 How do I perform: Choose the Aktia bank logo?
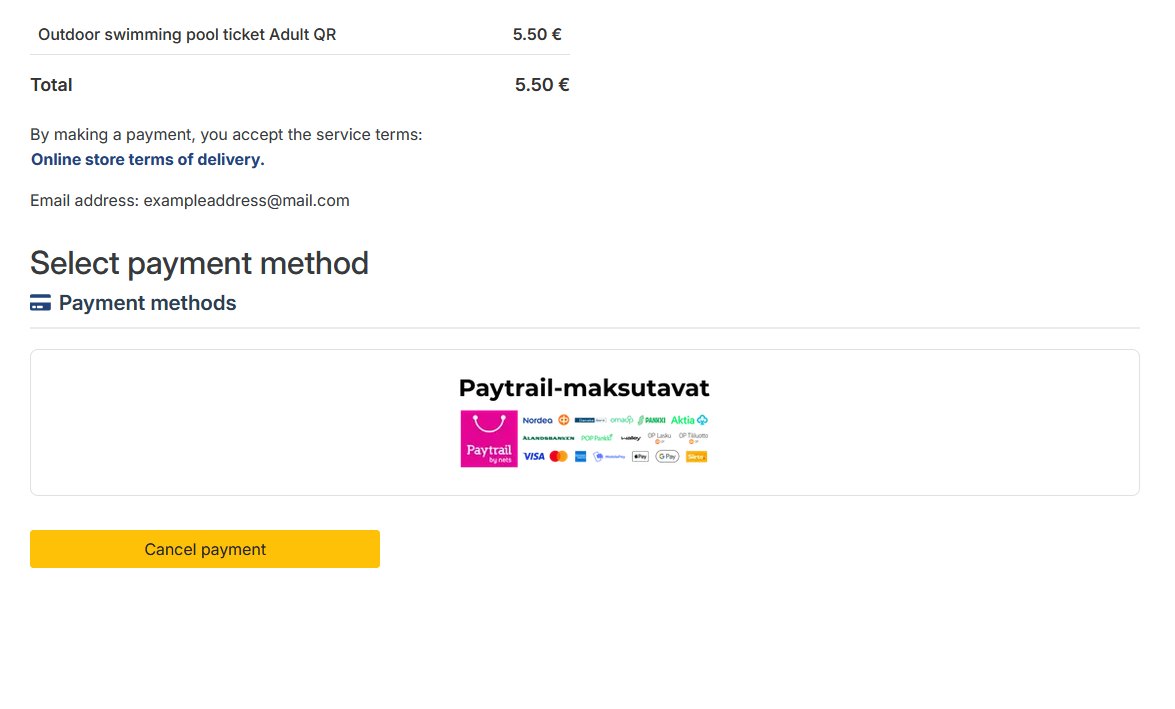689,420
